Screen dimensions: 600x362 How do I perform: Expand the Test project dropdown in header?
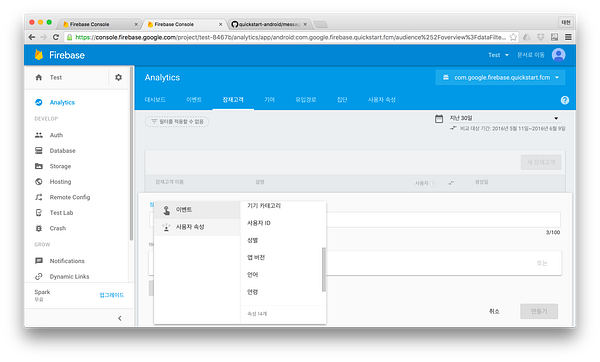(x=499, y=55)
